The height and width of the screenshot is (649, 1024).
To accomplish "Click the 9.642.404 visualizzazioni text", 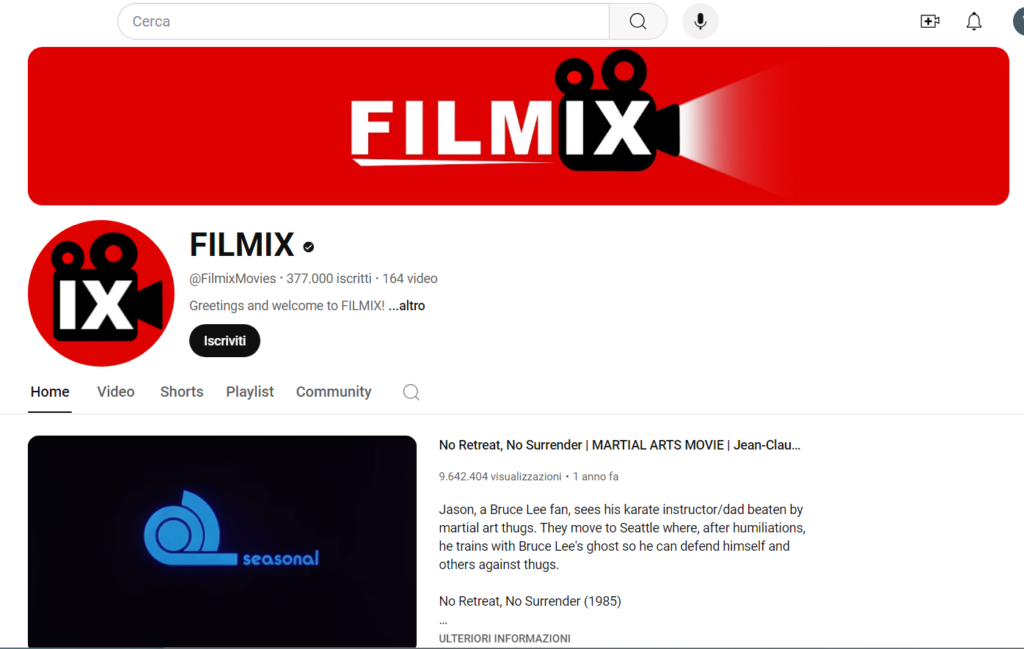I will (500, 477).
